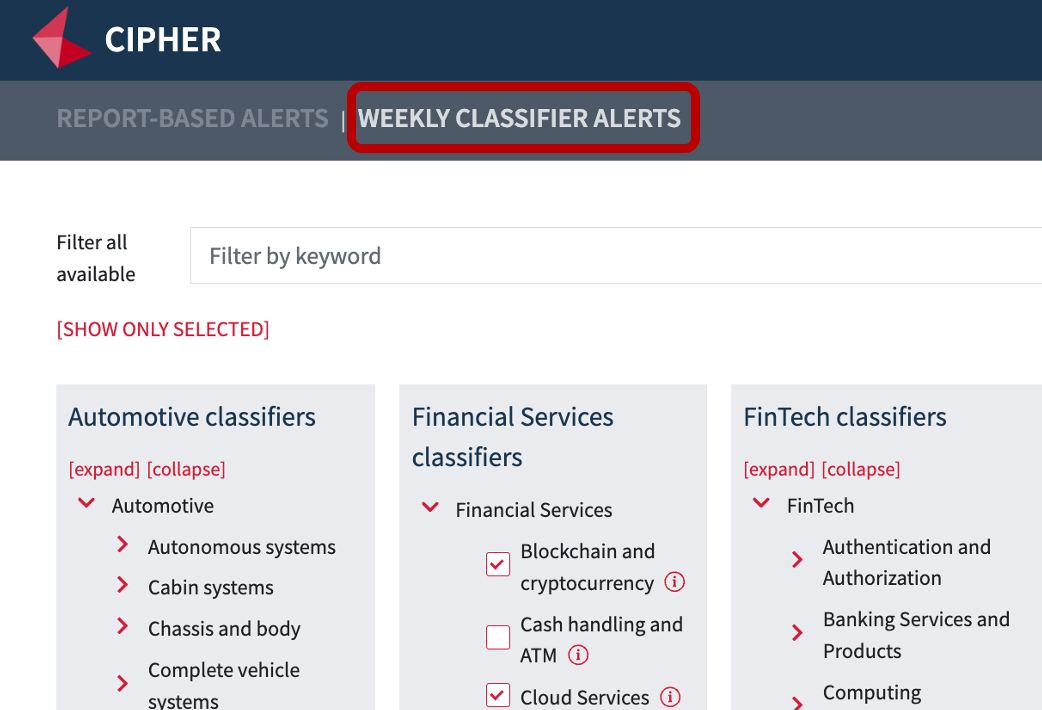Collapse the Automotive tree node
This screenshot has width=1042, height=710.
tap(86, 503)
